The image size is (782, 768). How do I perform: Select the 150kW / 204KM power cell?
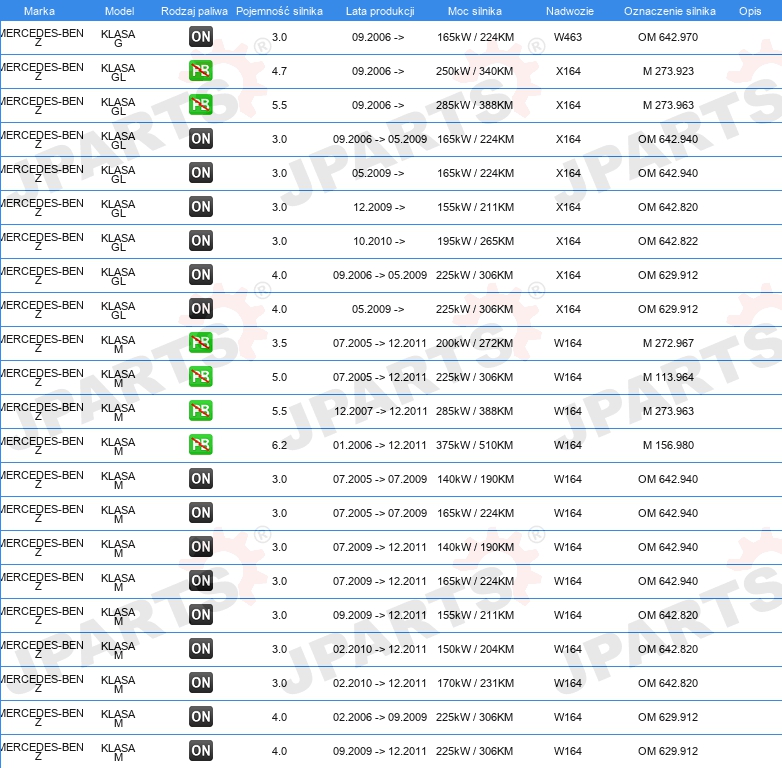point(476,649)
